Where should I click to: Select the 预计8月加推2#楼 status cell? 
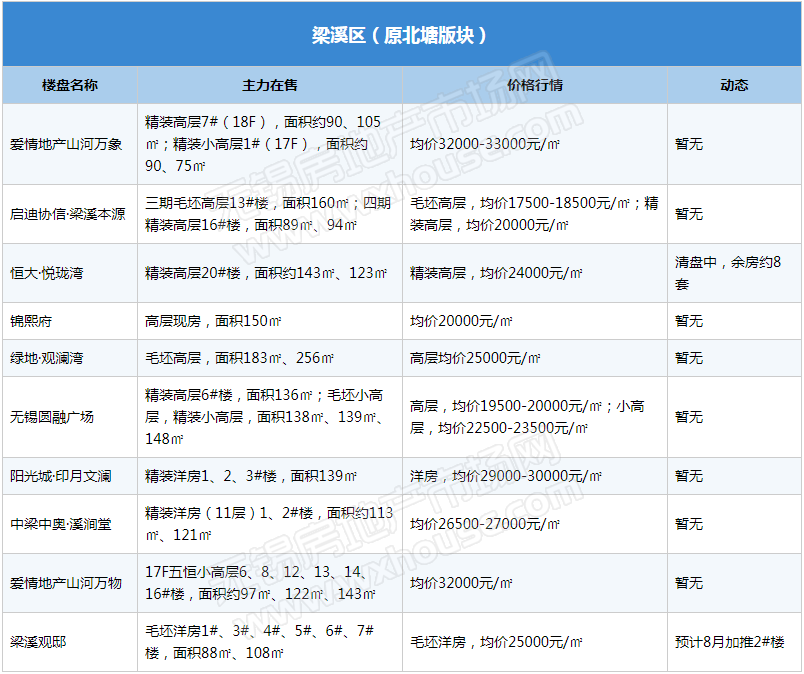pyautogui.click(x=730, y=642)
